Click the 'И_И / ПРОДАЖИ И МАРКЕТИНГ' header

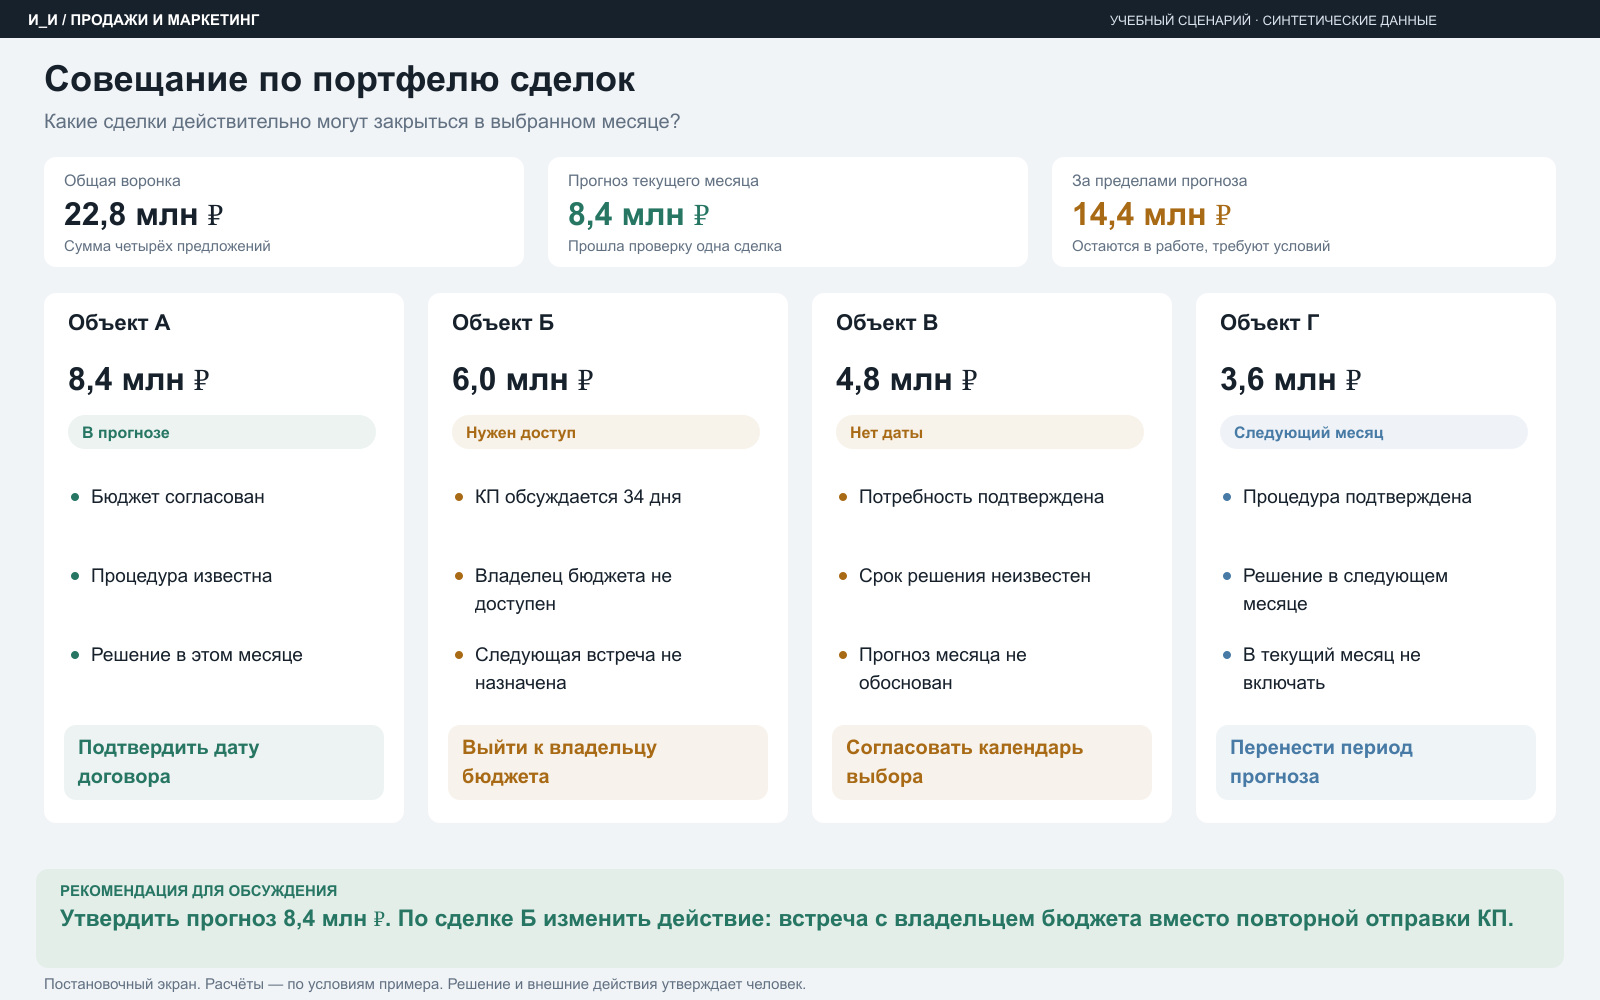[143, 20]
